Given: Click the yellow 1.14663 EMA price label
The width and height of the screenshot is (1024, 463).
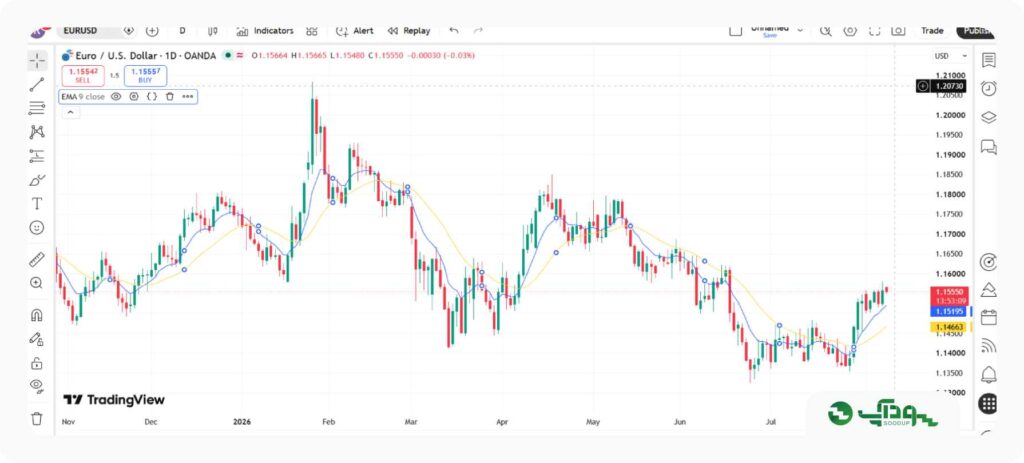Looking at the screenshot, I should click(950, 327).
